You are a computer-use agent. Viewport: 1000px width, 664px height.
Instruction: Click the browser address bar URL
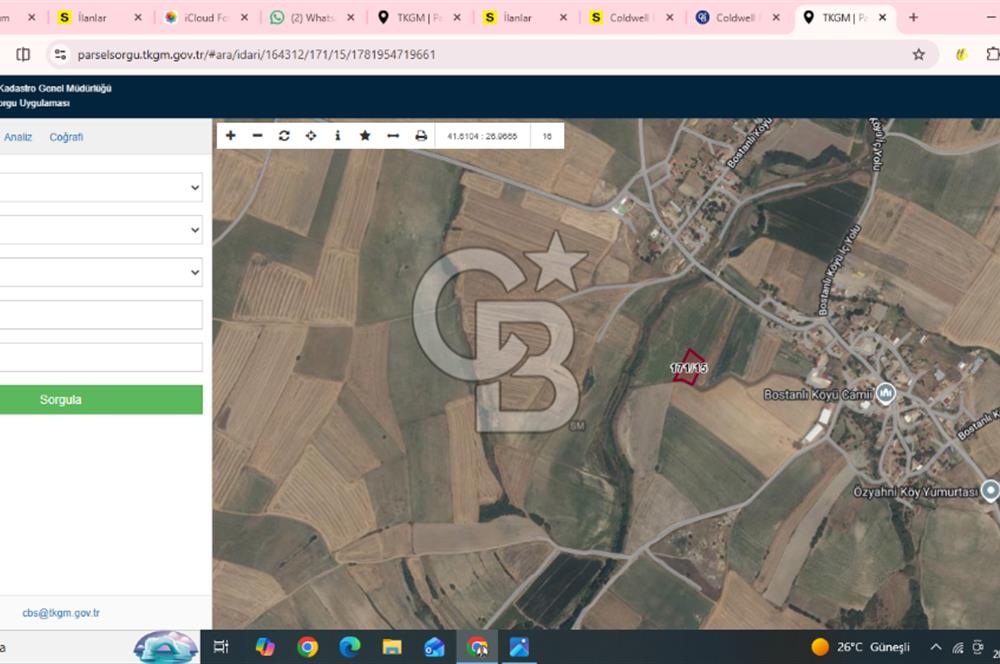(256, 55)
